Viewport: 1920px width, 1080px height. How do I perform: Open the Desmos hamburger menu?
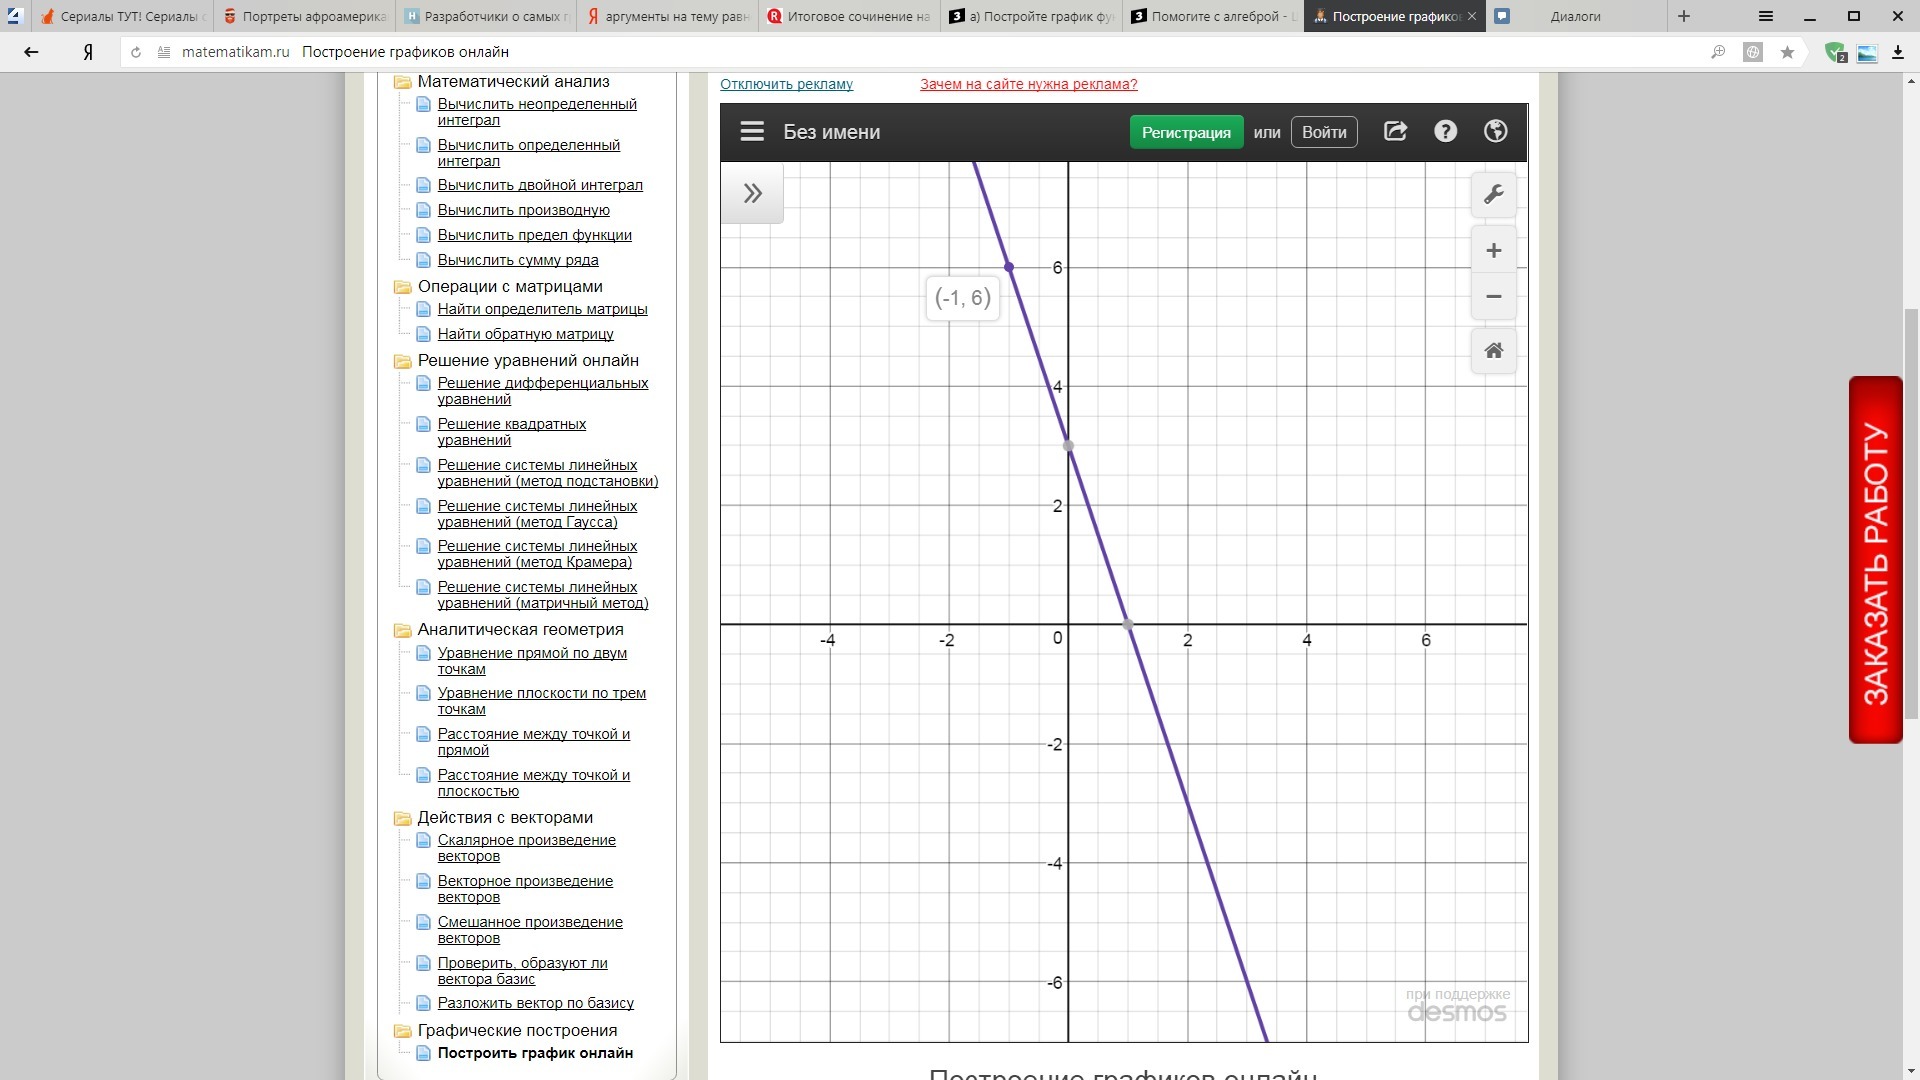pyautogui.click(x=752, y=132)
